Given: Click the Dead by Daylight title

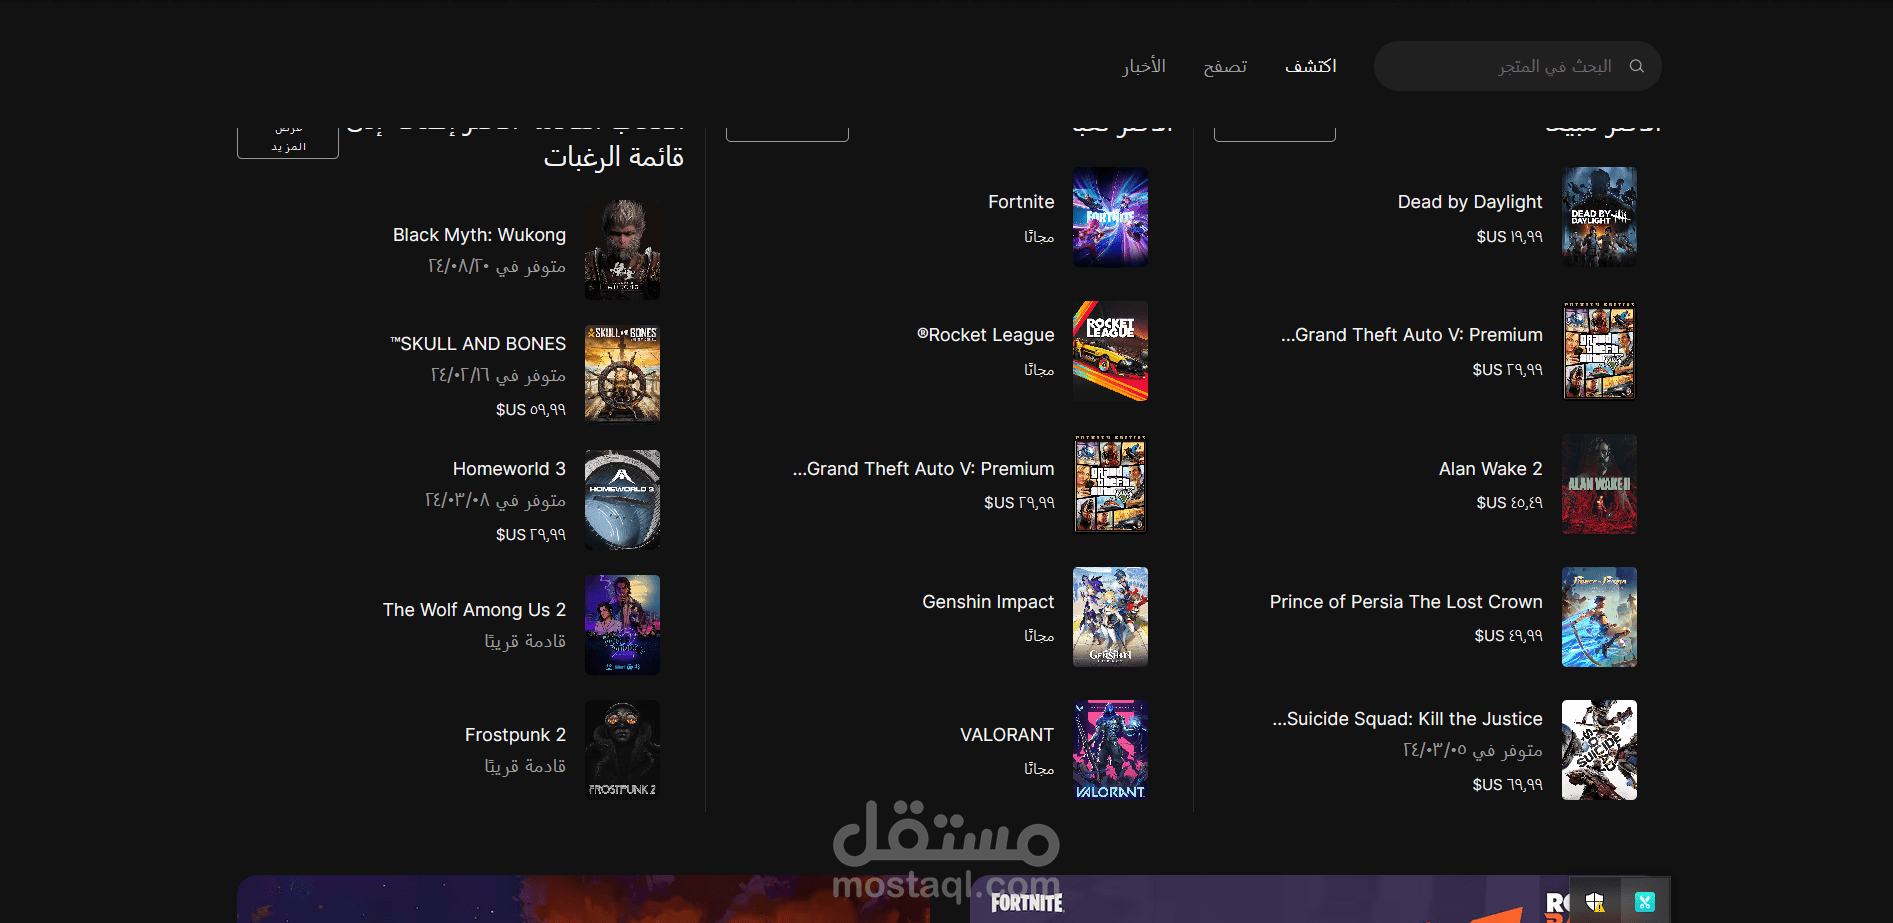Looking at the screenshot, I should point(1470,202).
